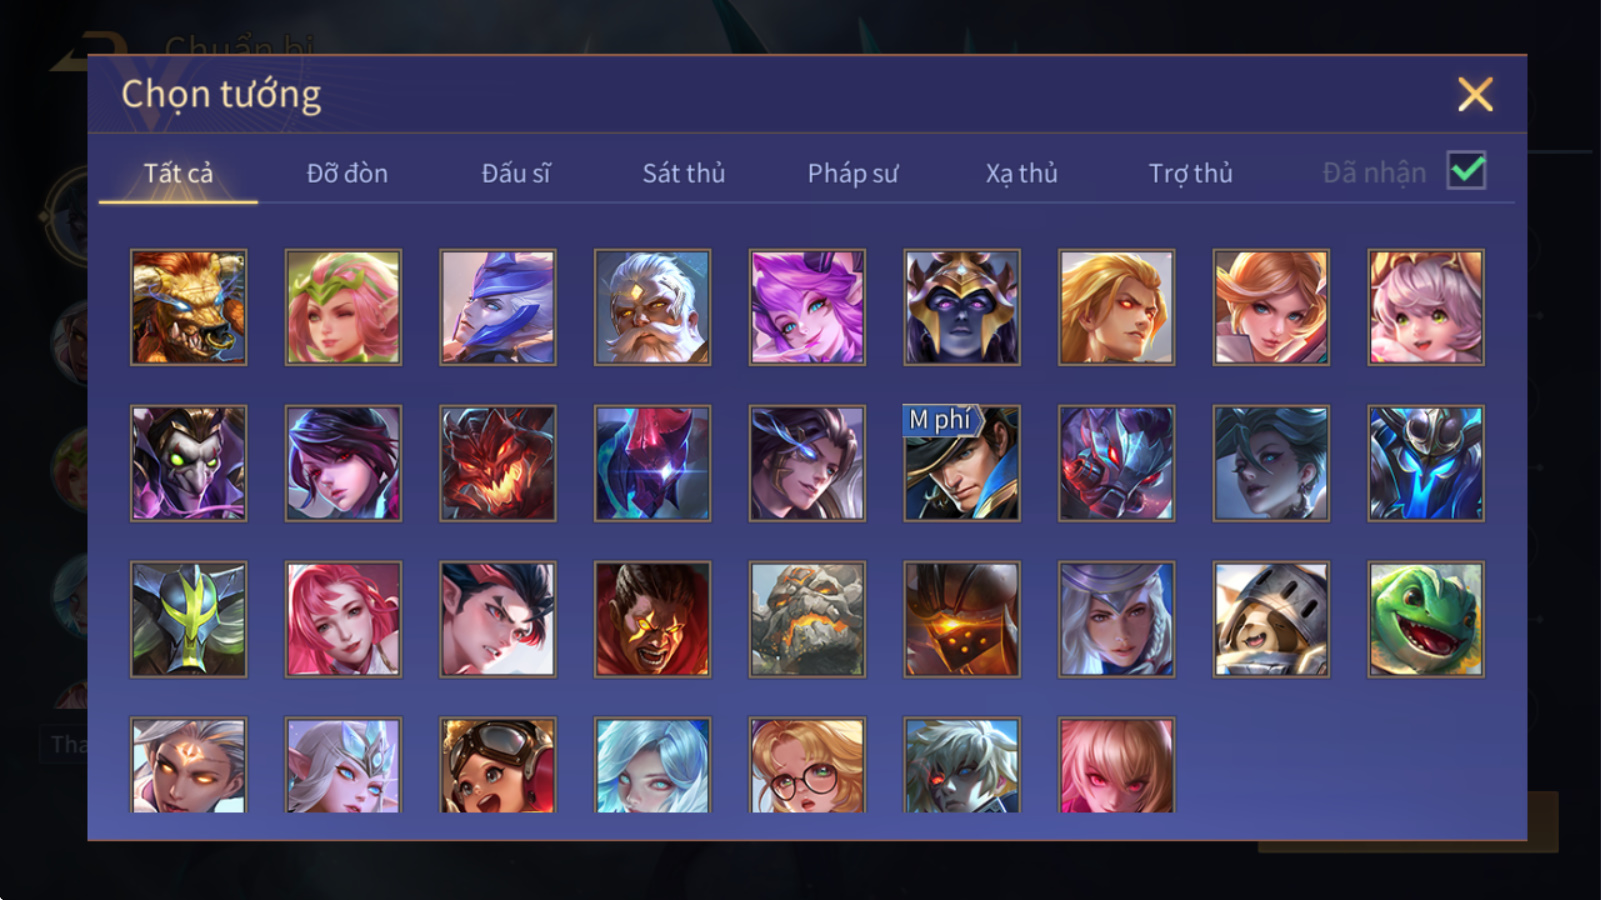
Task: Open the Trợ thủ tab
Action: tap(1190, 173)
